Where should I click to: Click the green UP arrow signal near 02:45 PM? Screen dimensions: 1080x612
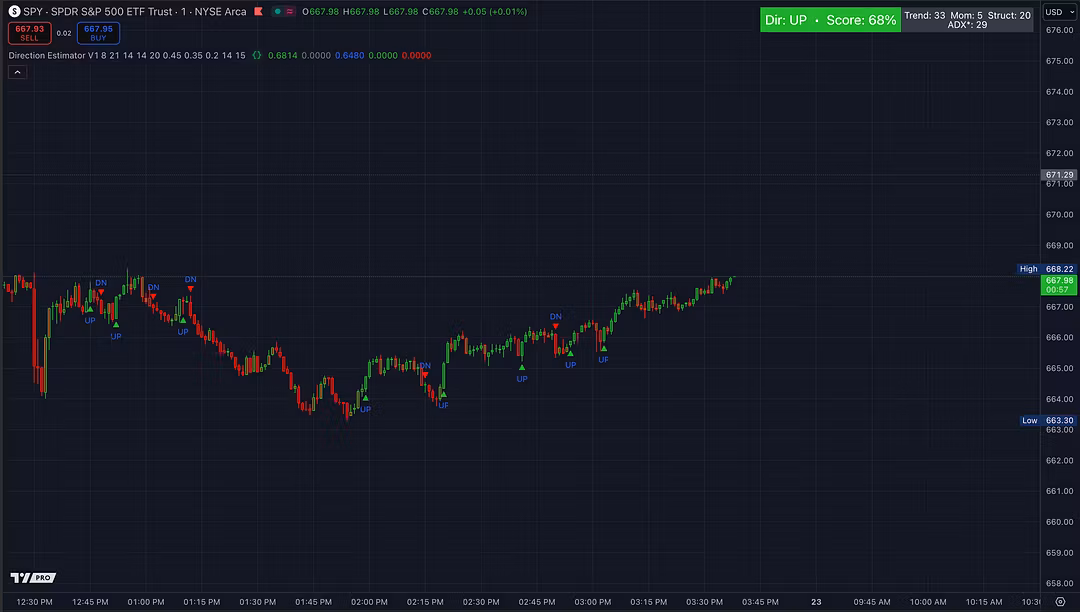click(x=522, y=367)
